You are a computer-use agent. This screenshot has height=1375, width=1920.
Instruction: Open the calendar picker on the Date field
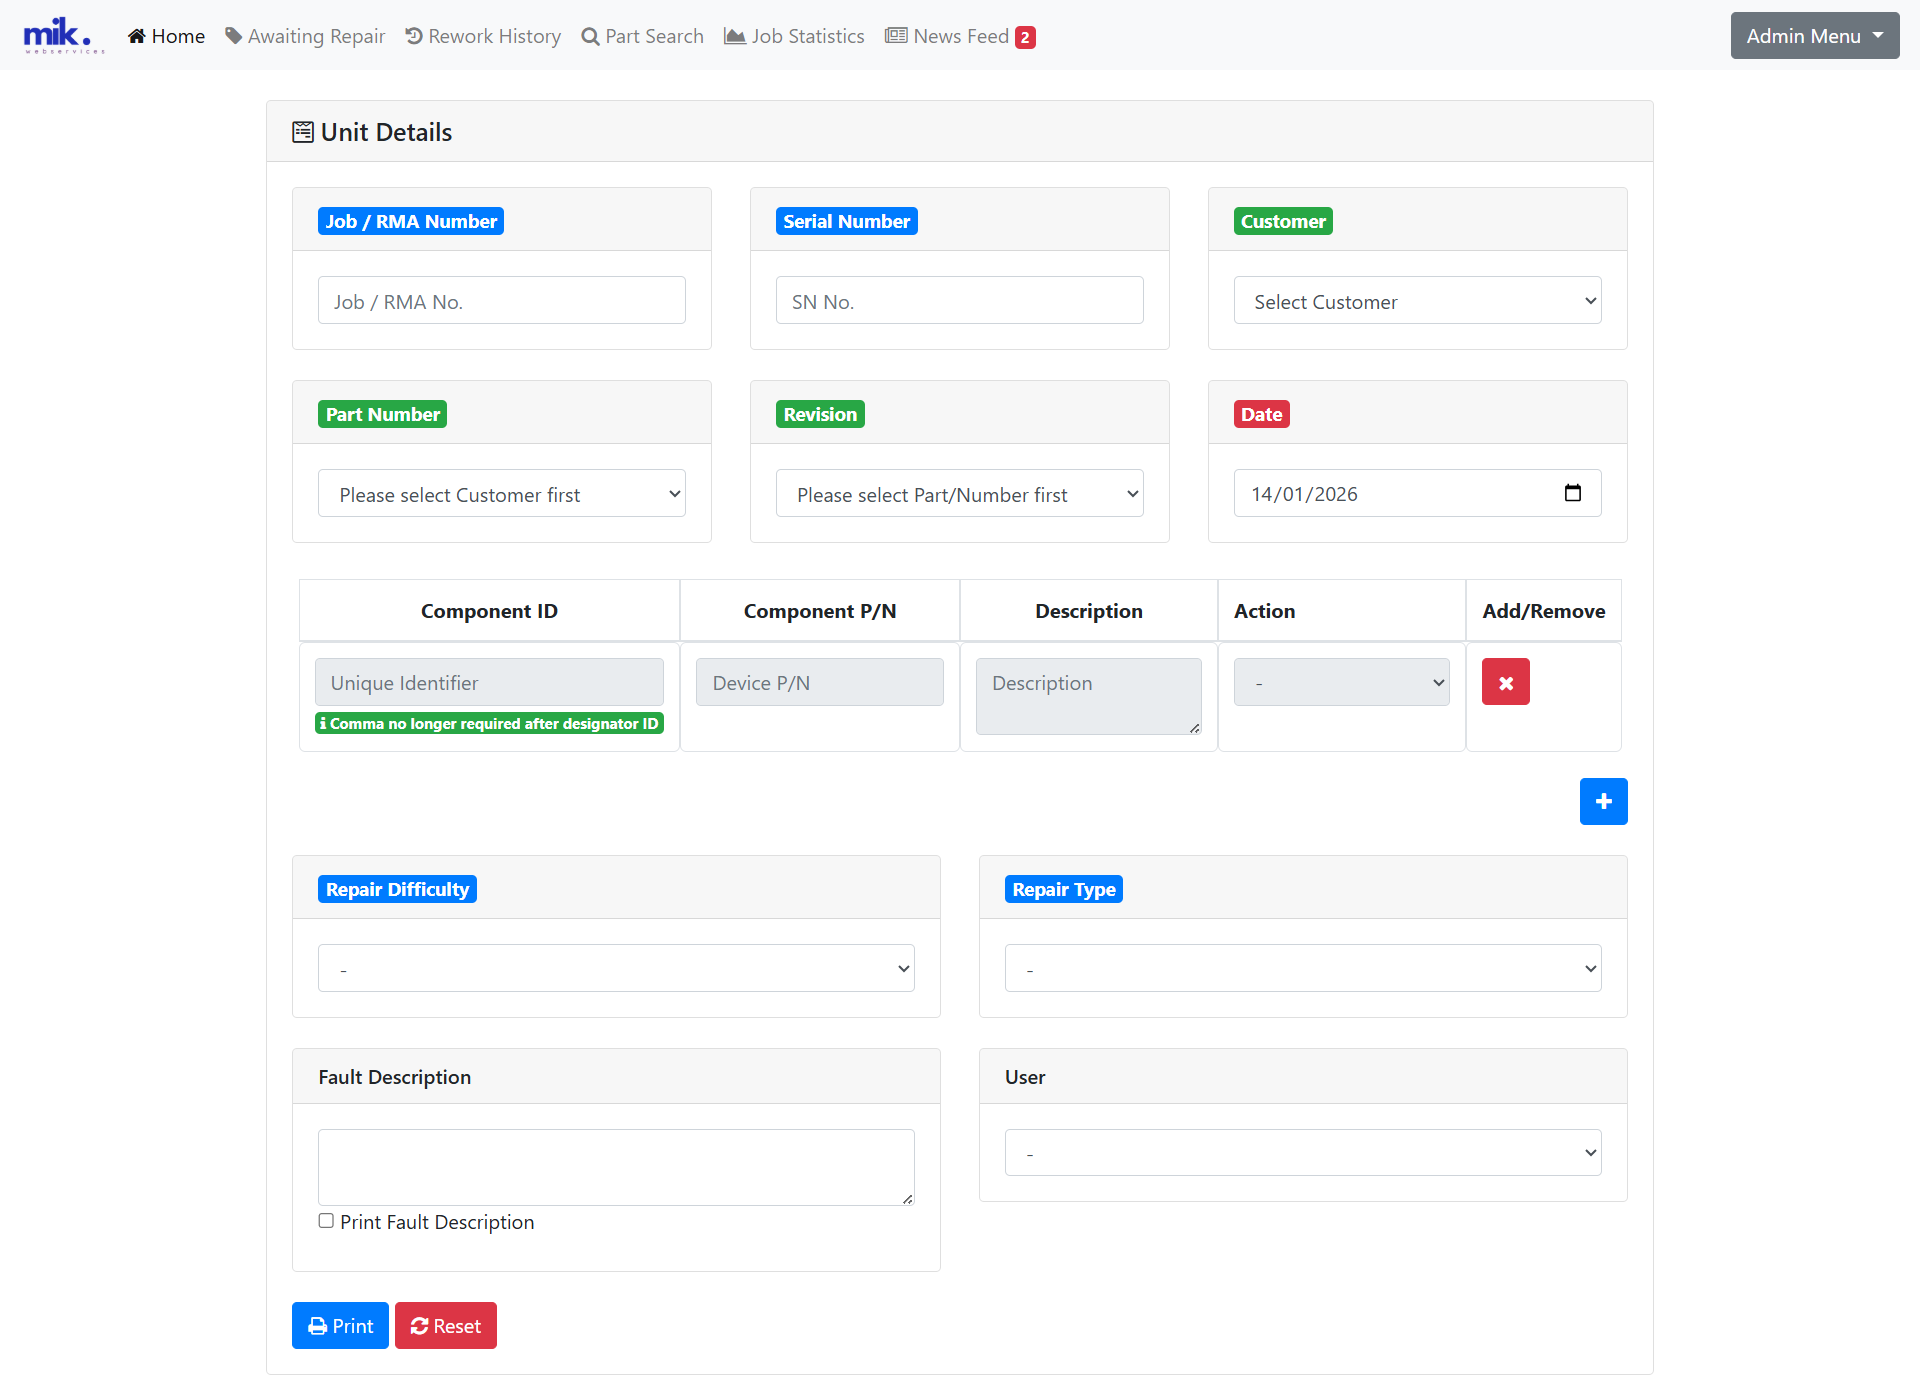click(x=1573, y=493)
